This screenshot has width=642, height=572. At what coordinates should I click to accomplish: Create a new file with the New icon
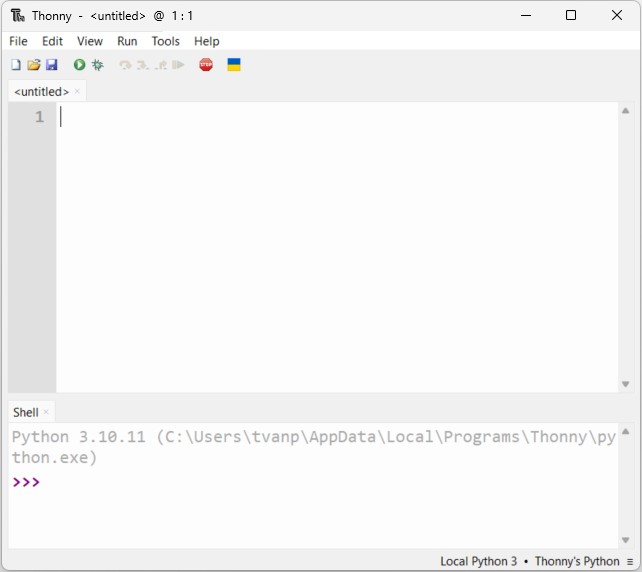coord(16,65)
